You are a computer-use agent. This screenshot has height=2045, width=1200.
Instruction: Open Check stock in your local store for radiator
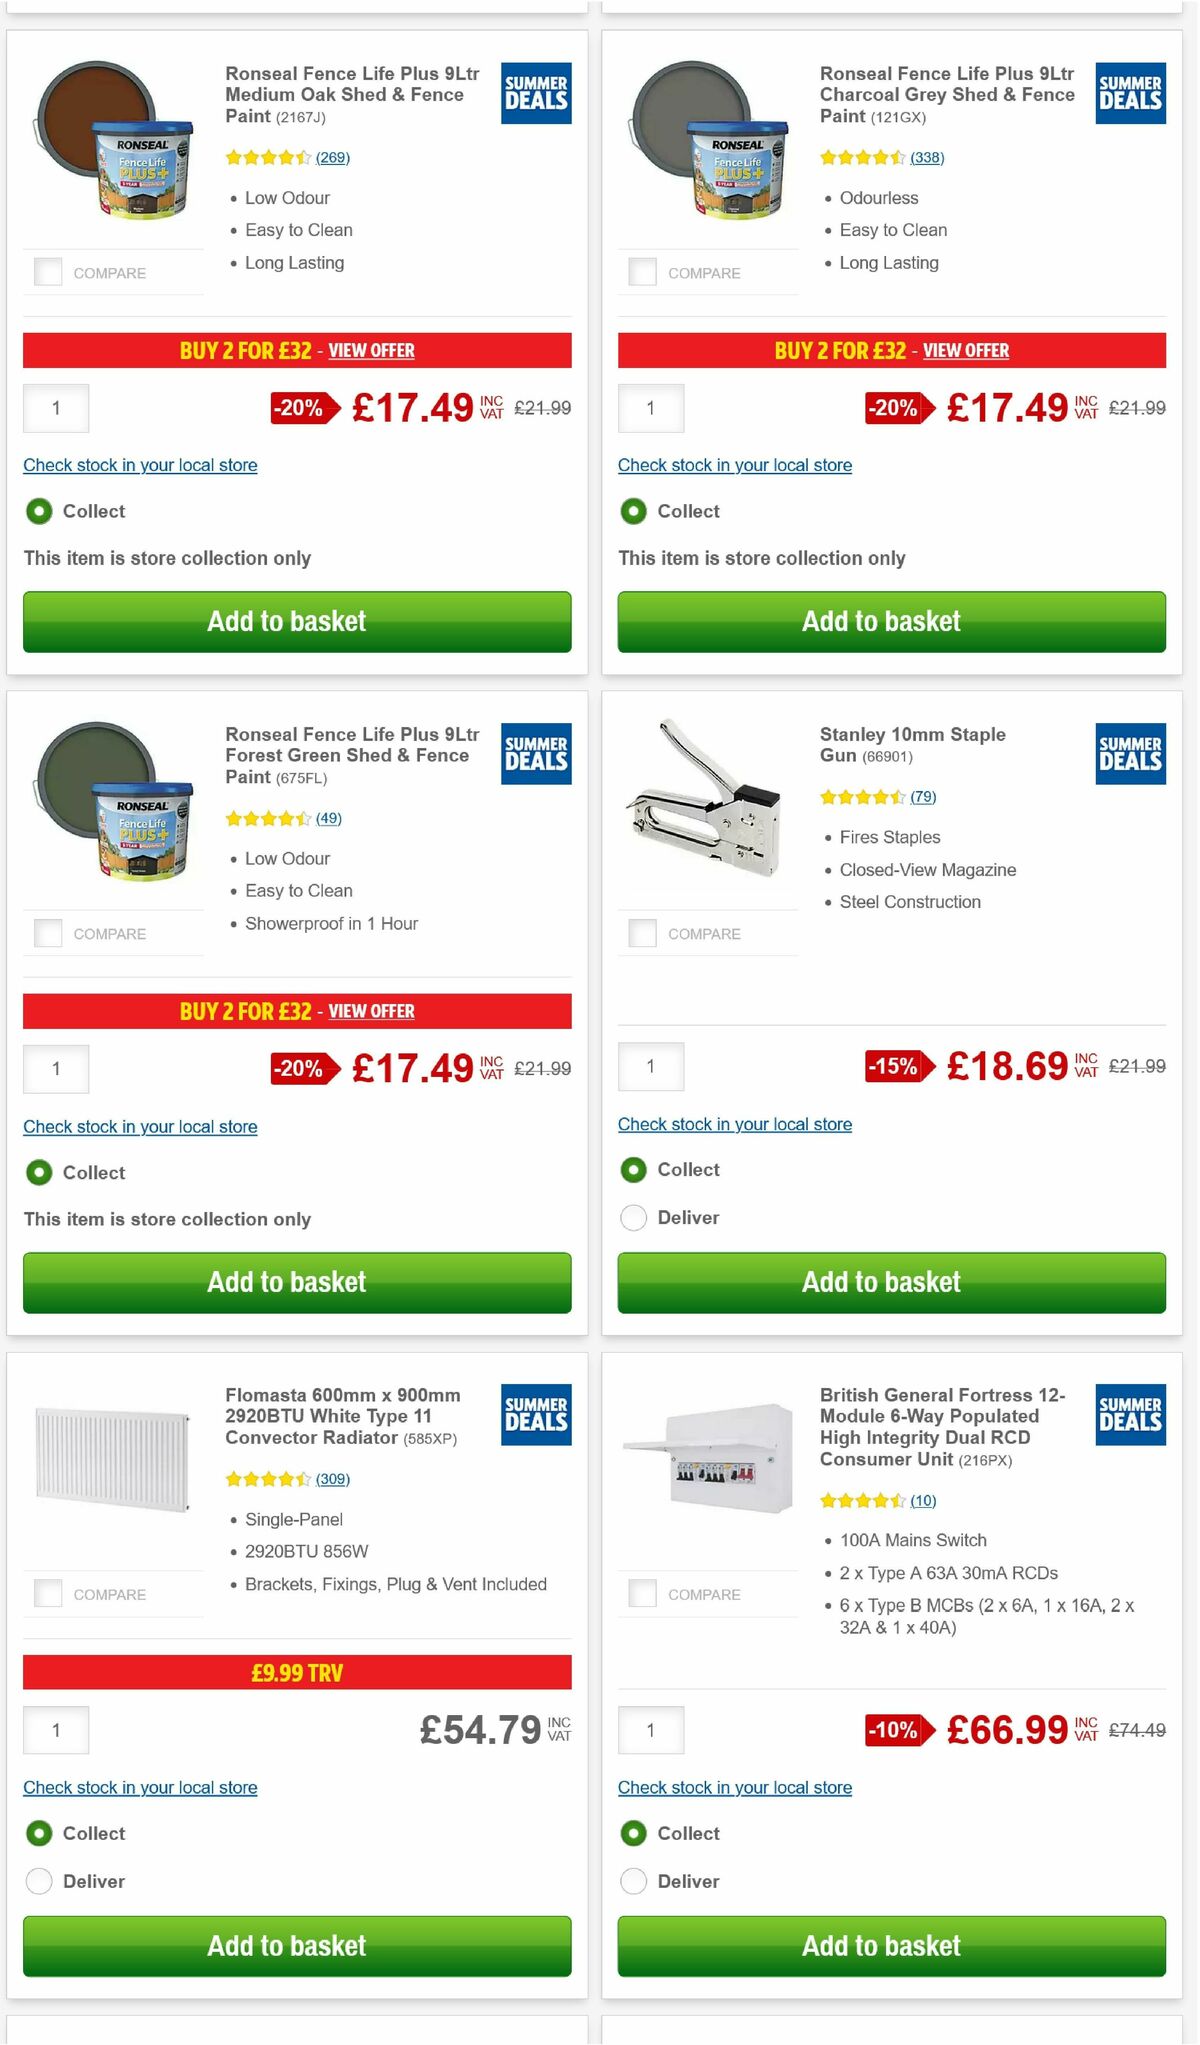(140, 1787)
